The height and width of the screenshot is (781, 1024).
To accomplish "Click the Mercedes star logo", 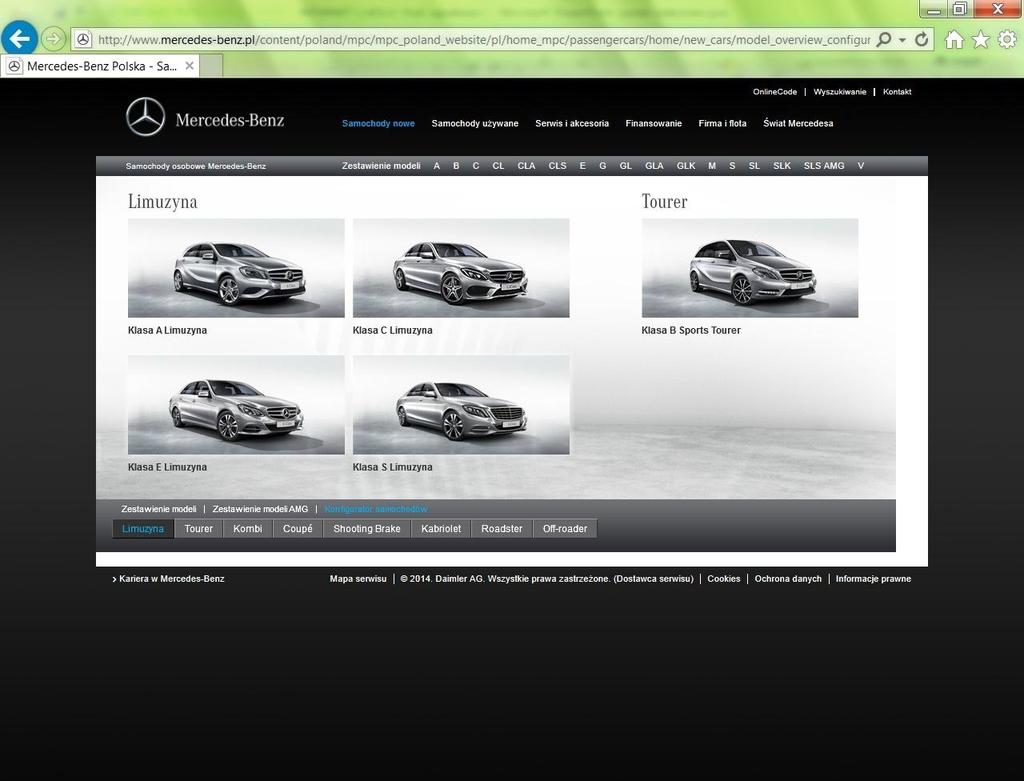I will tap(145, 117).
